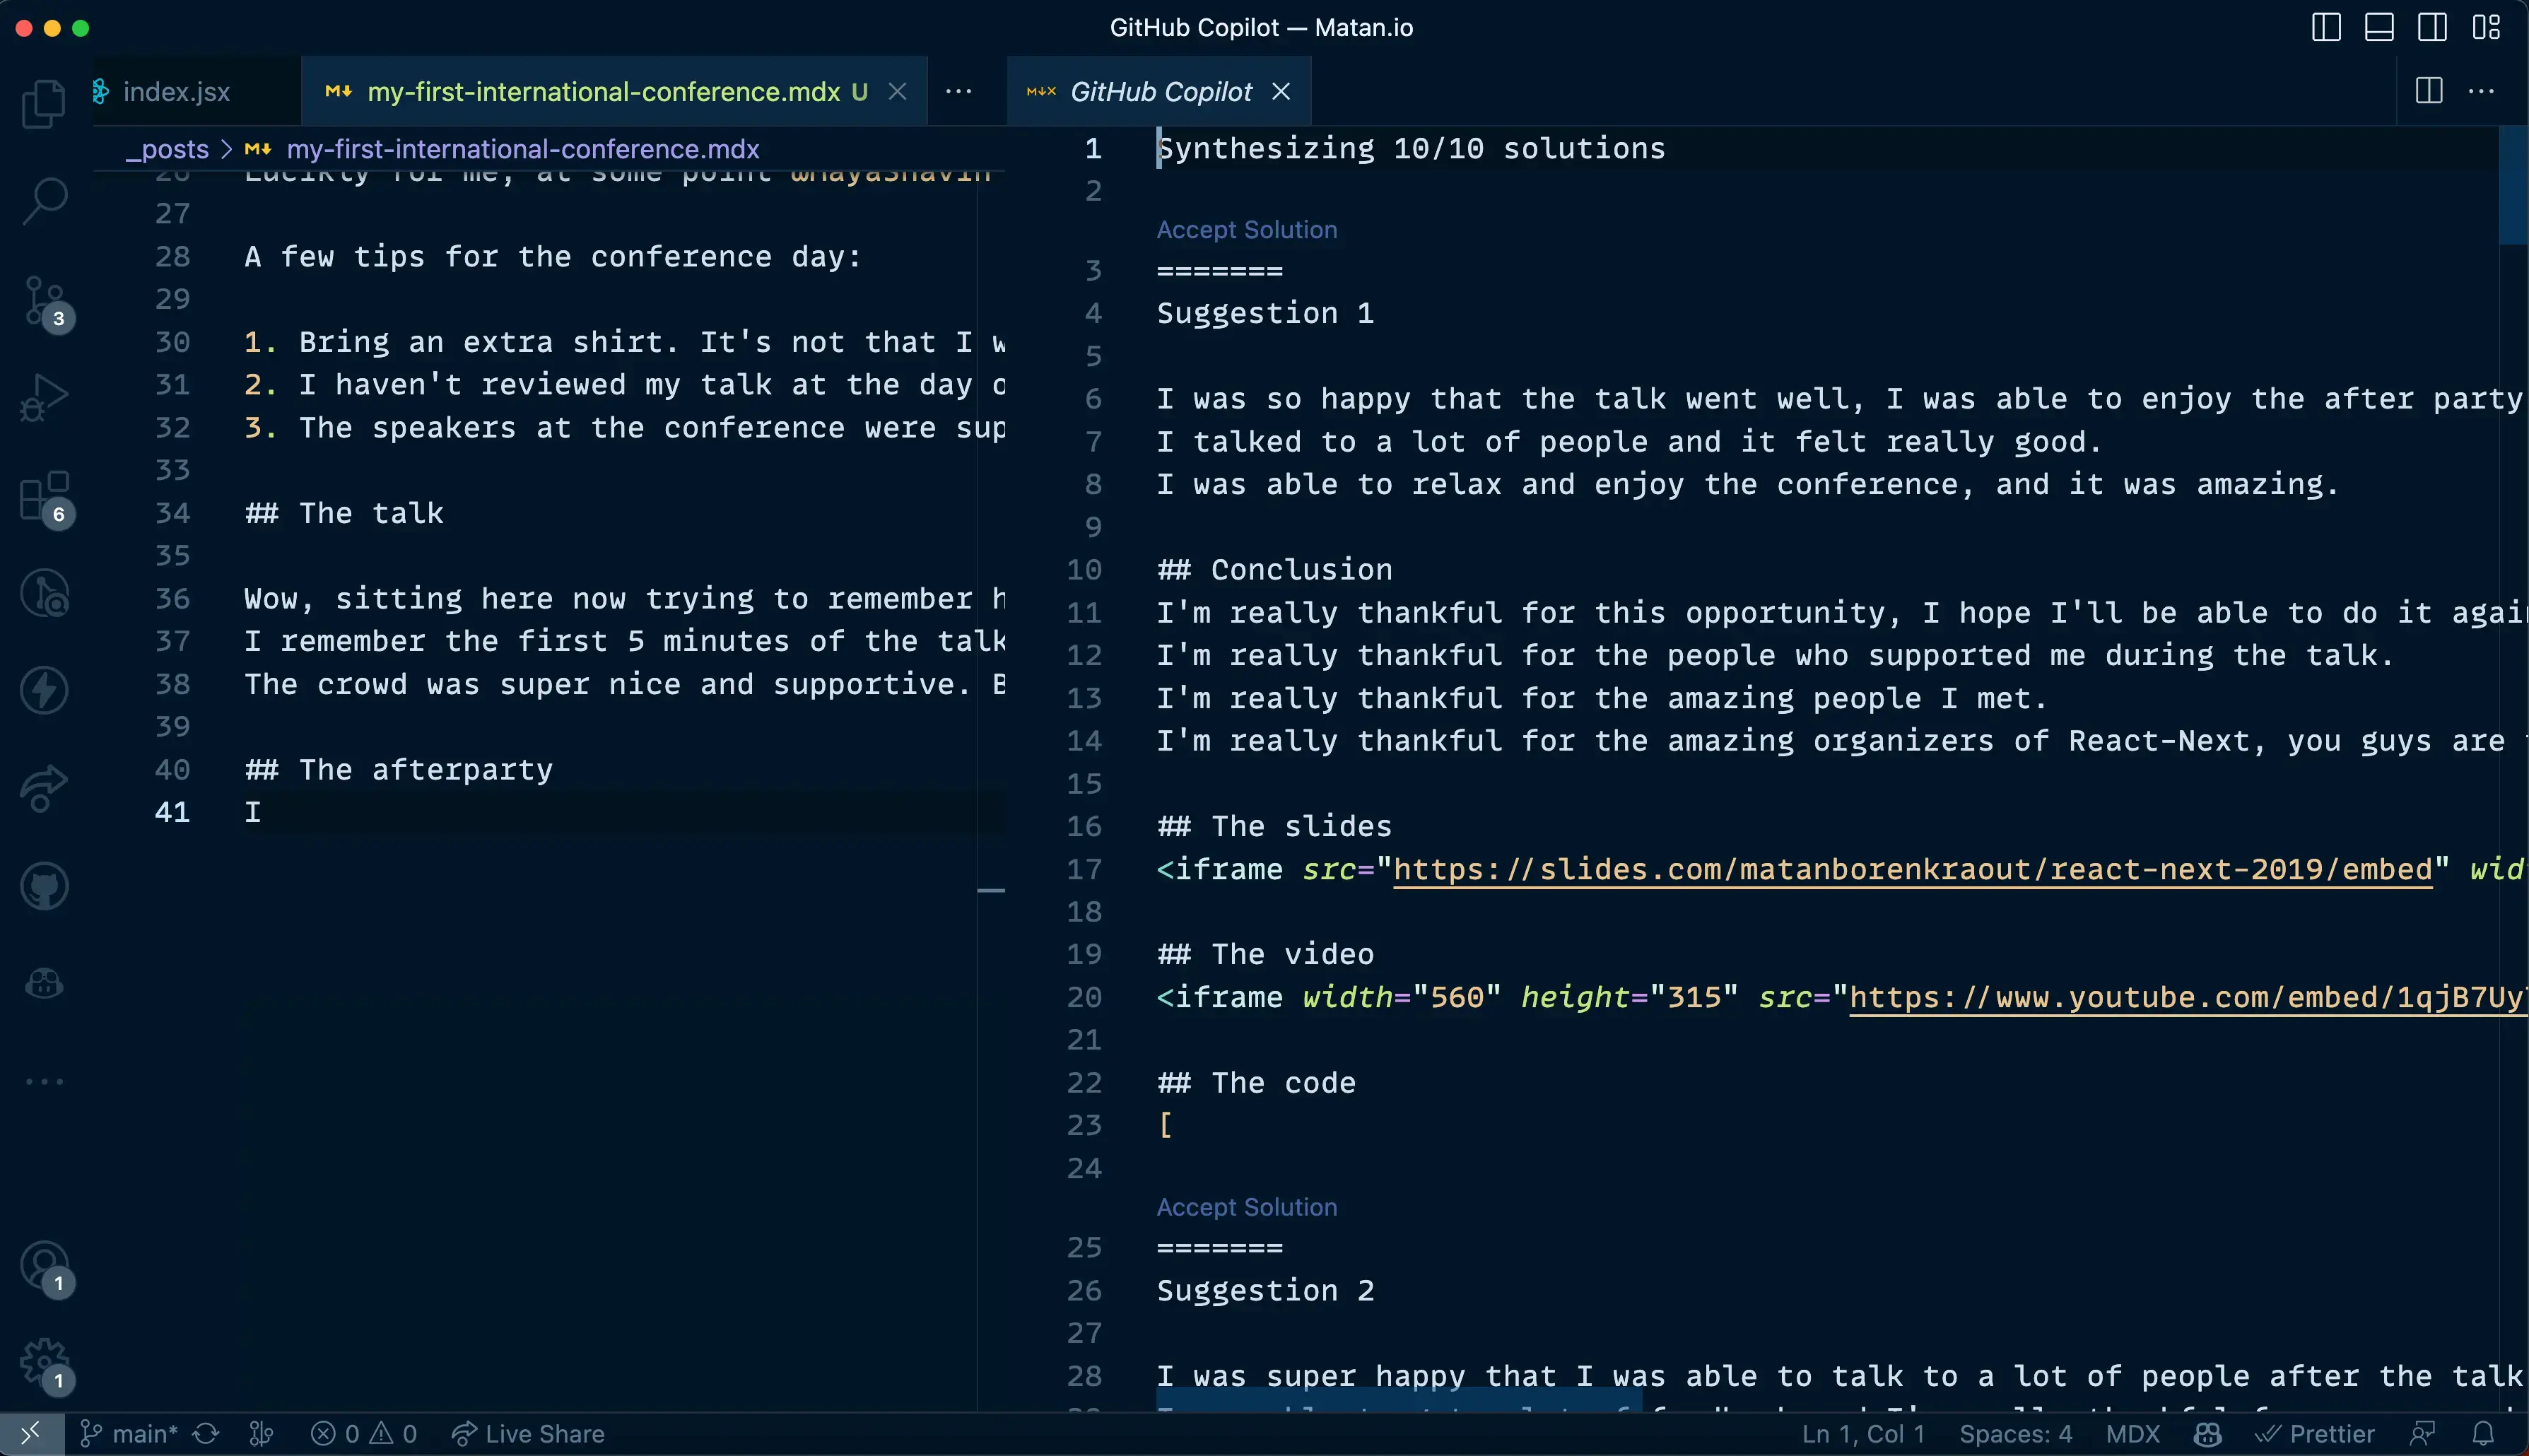This screenshot has width=2529, height=1456.
Task: Open more actions for left editor group
Action: [x=958, y=91]
